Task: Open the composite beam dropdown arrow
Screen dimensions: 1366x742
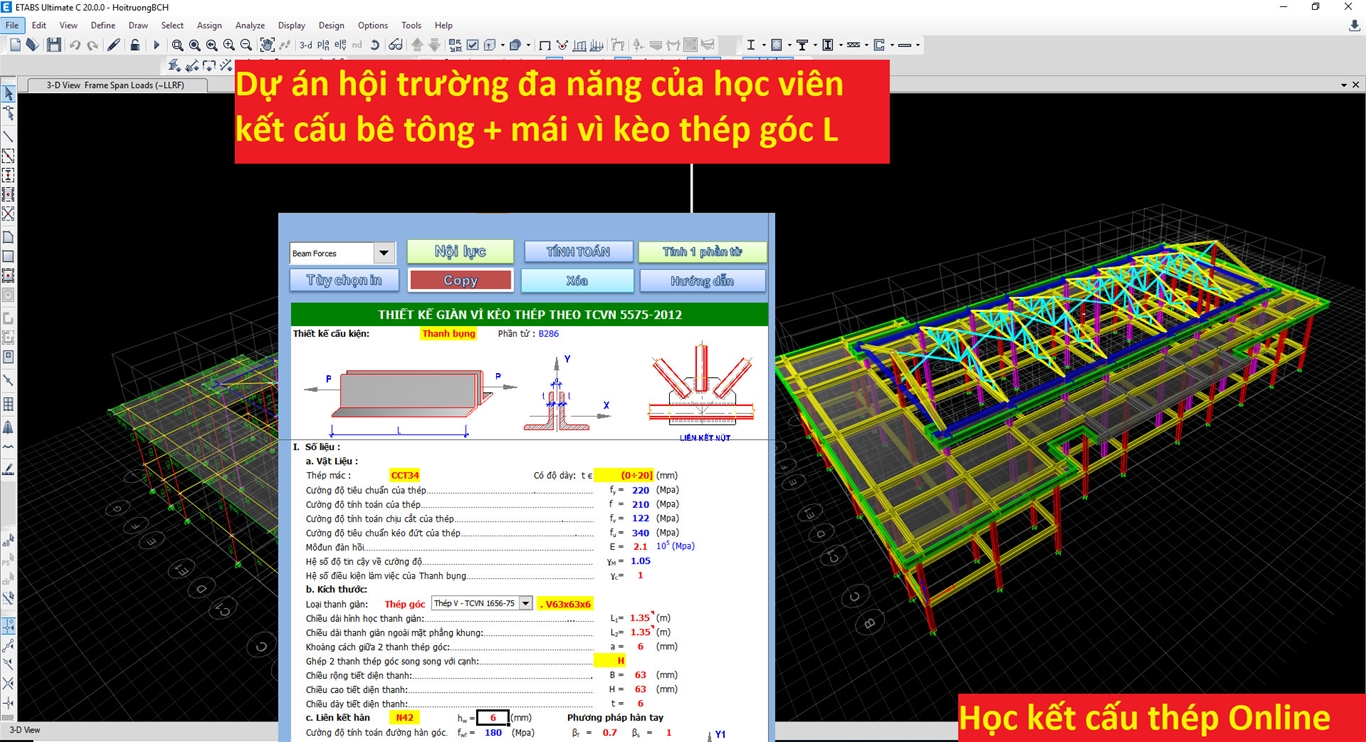Action: (815, 45)
